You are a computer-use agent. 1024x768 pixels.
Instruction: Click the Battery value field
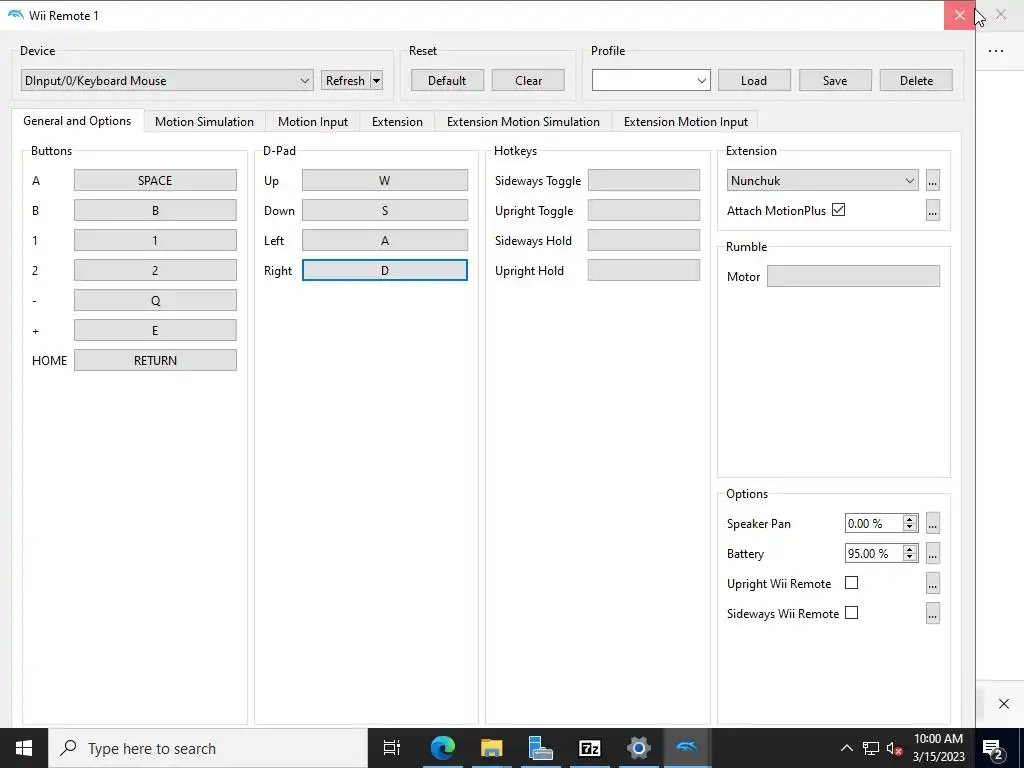click(x=874, y=554)
